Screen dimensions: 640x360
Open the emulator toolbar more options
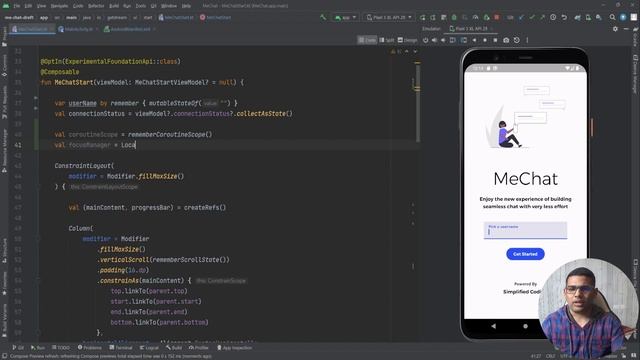[x=527, y=40]
